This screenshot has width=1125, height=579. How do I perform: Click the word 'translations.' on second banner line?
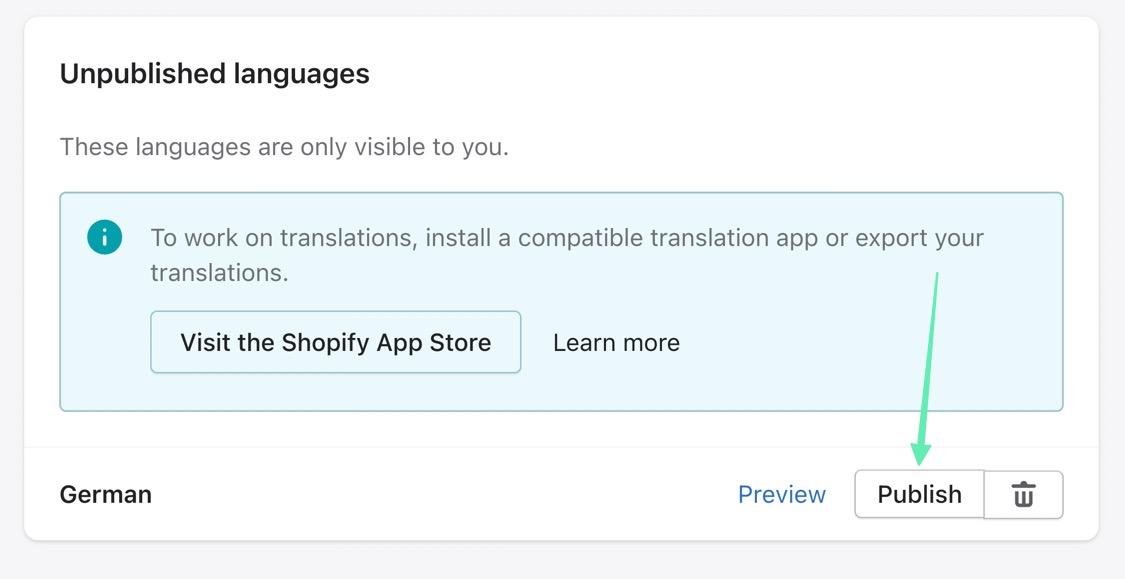219,272
